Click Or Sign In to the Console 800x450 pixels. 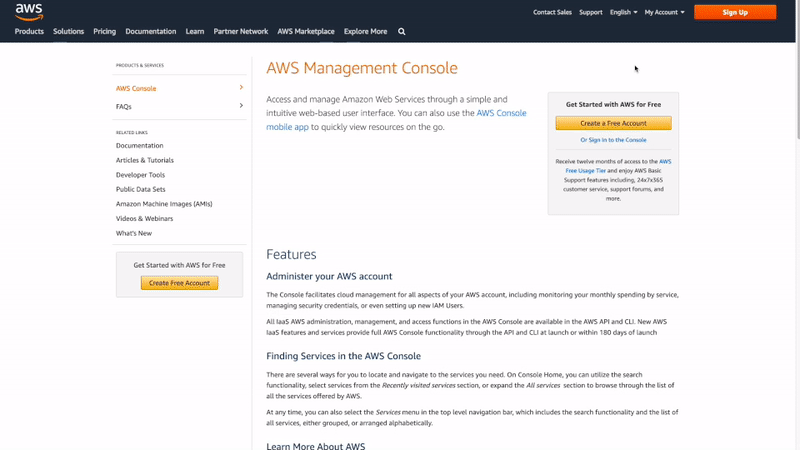pyautogui.click(x=613, y=140)
